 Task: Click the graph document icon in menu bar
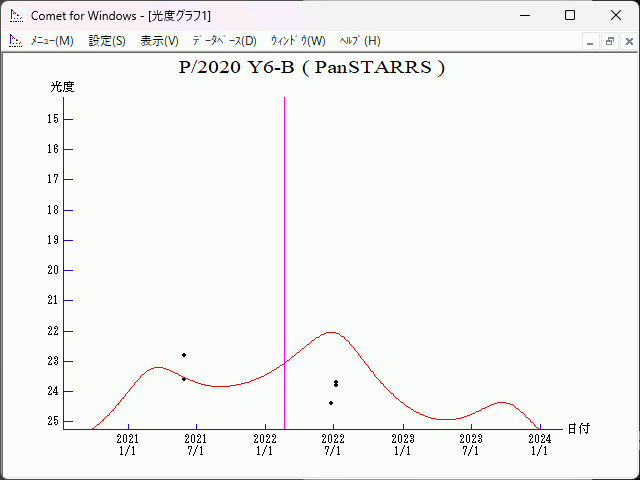click(15, 41)
